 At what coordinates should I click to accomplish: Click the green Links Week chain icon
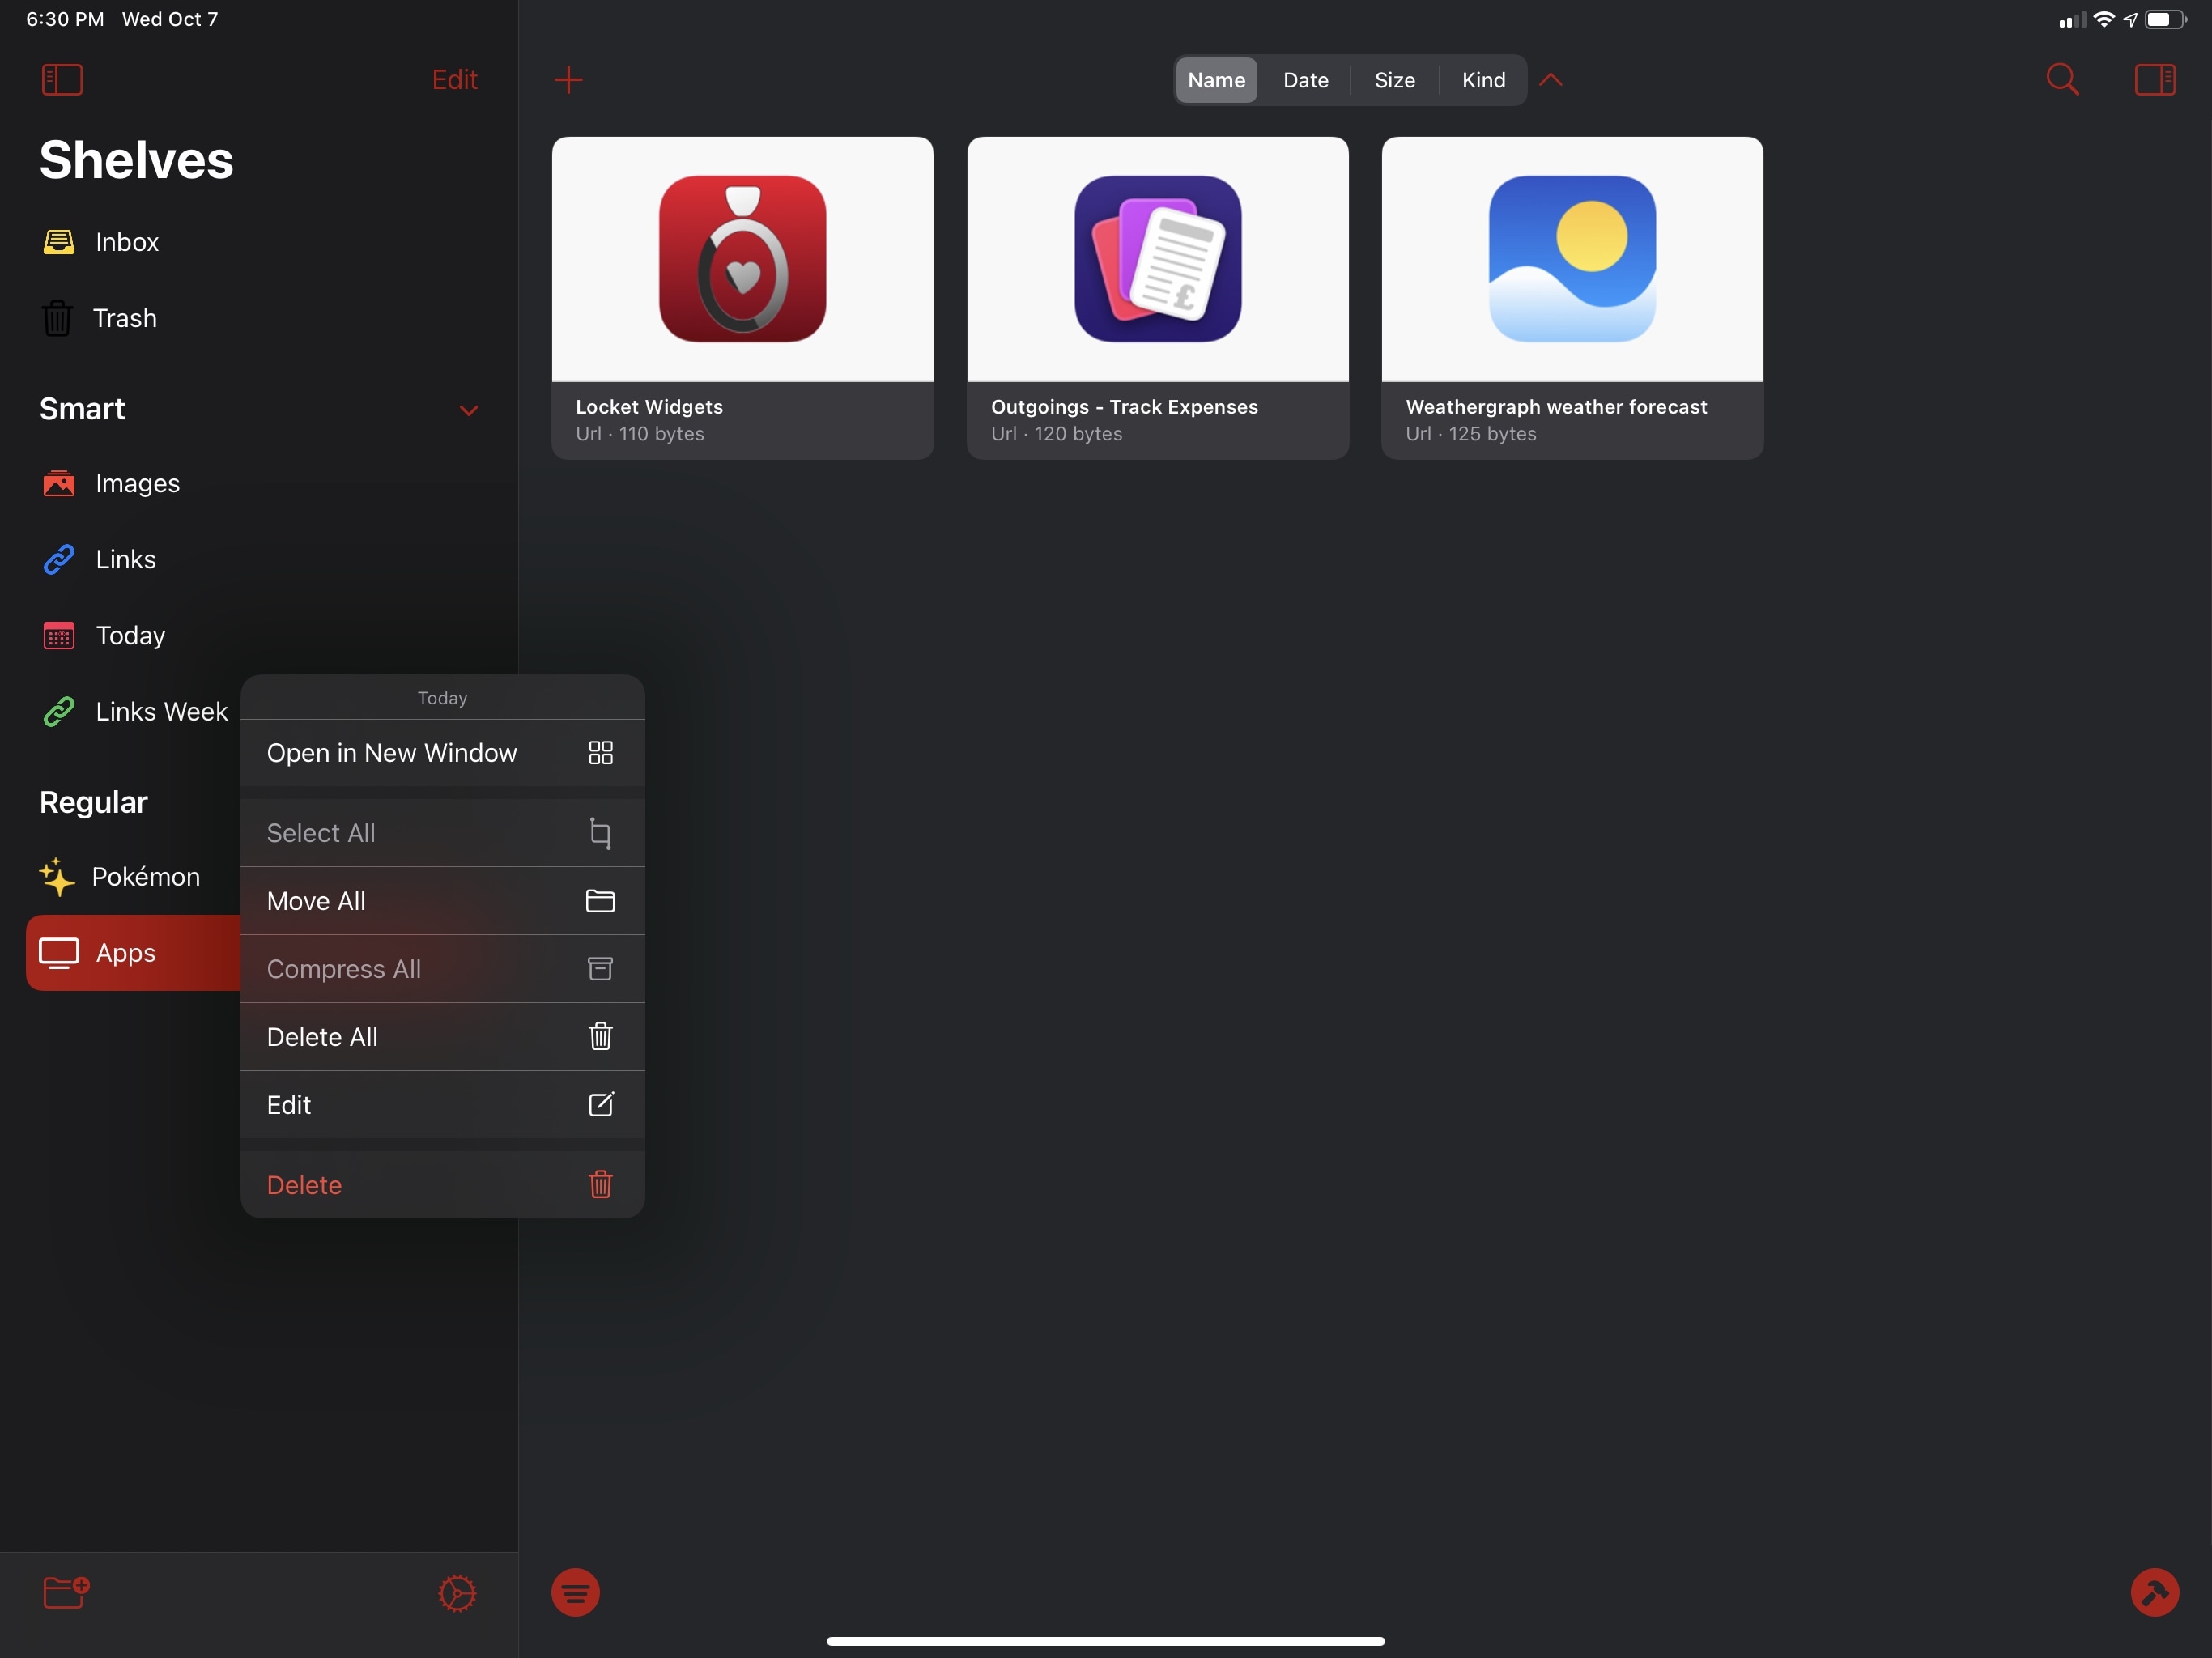59,711
